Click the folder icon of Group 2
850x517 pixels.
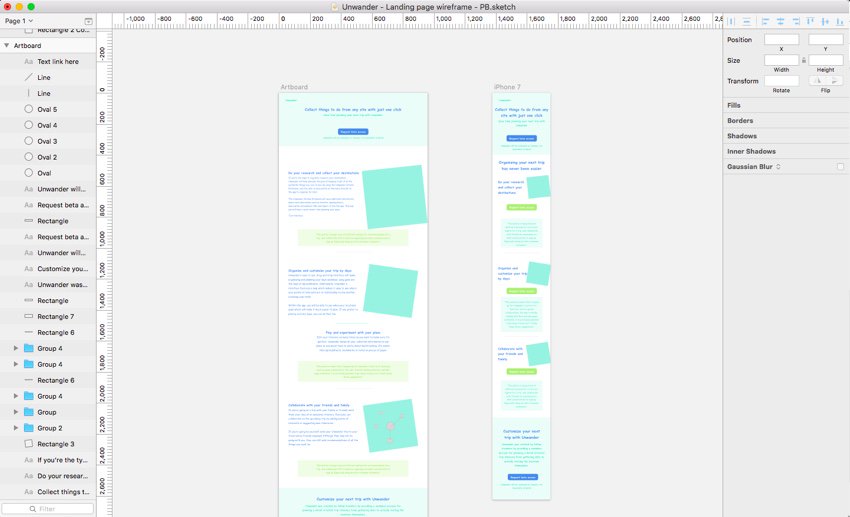pyautogui.click(x=29, y=428)
